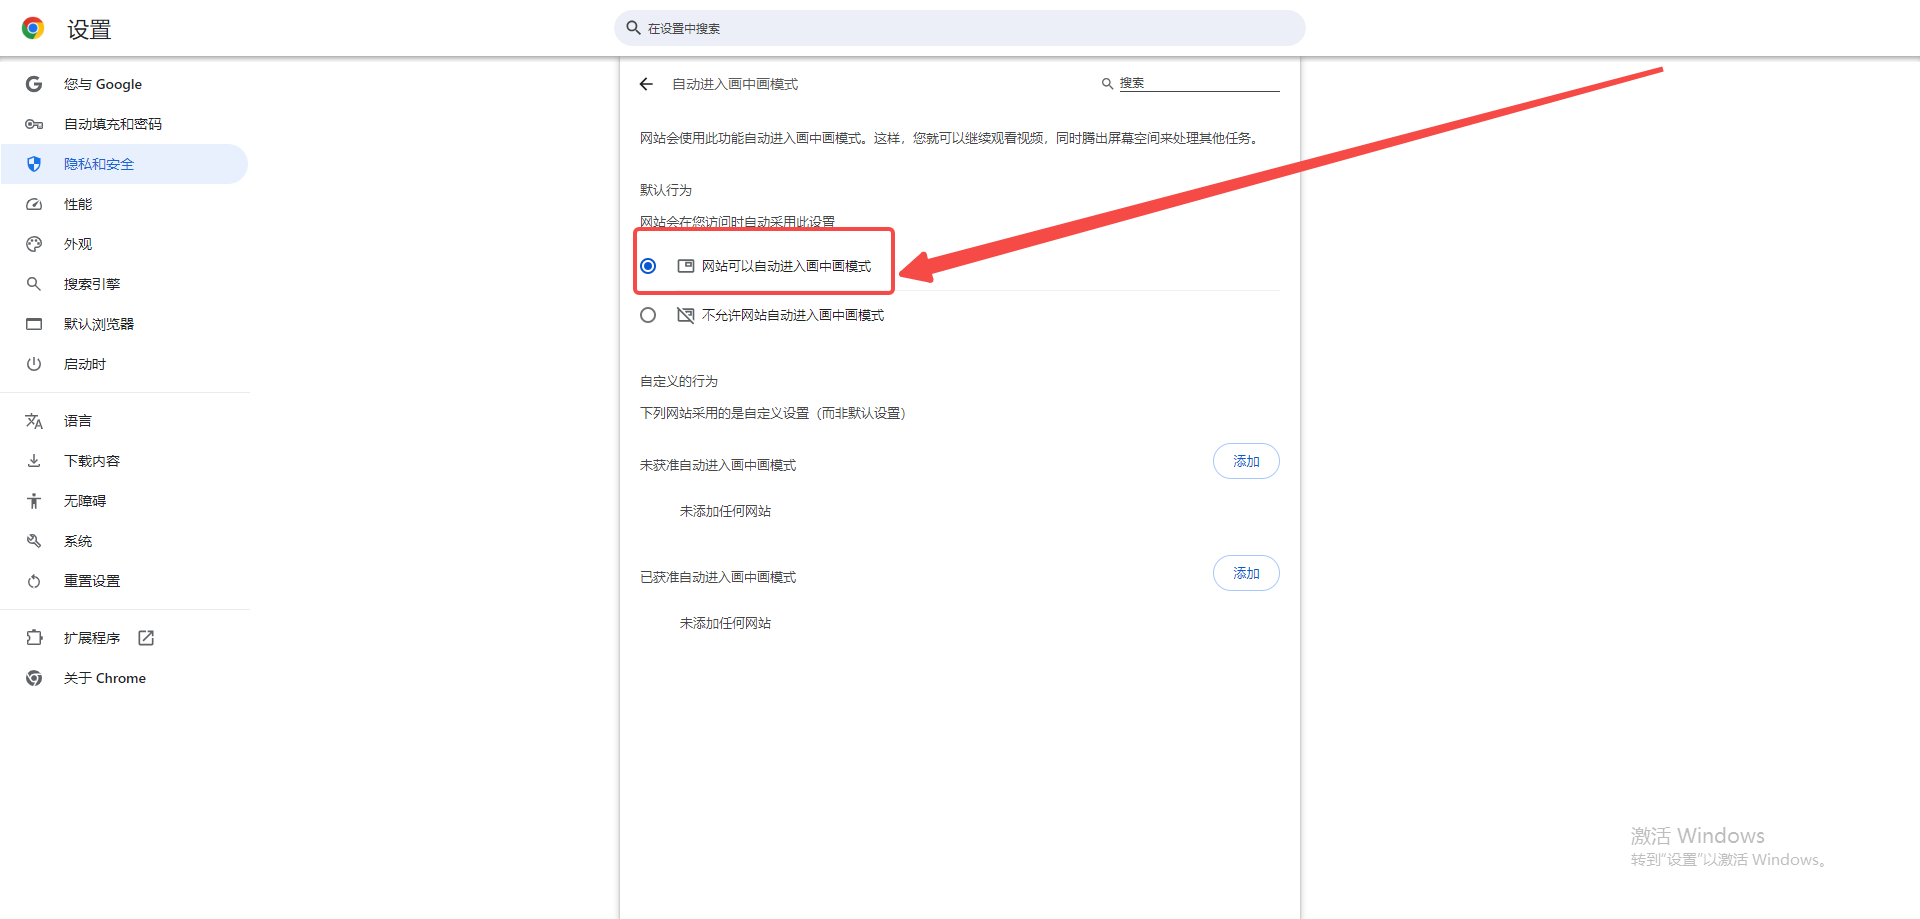Click 添加 for 已获准自动进入画中画模式

coord(1246,573)
